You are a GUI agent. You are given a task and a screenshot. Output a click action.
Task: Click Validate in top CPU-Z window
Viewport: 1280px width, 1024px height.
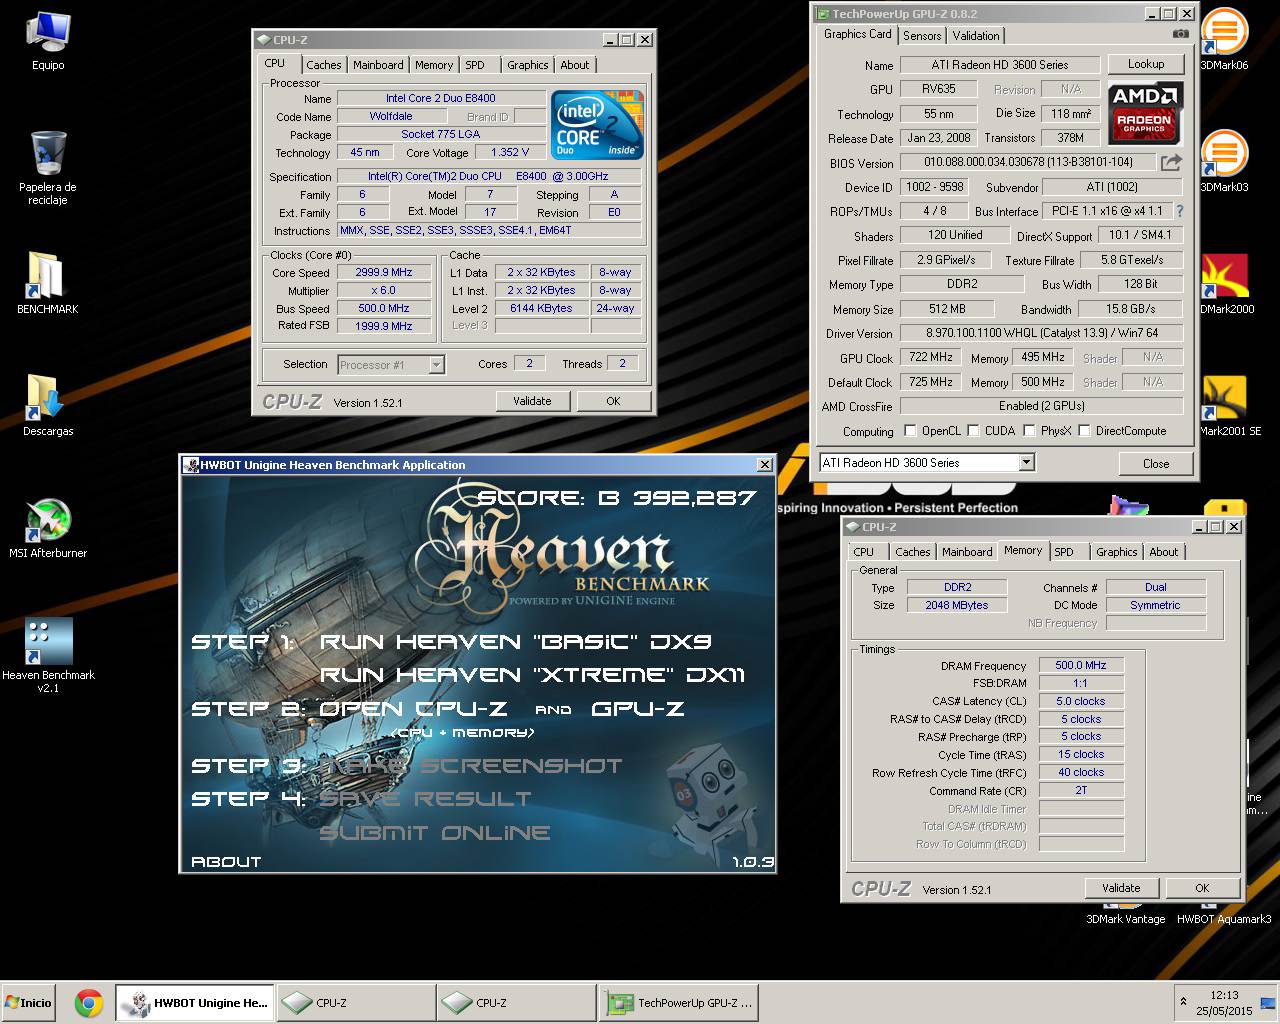(532, 401)
